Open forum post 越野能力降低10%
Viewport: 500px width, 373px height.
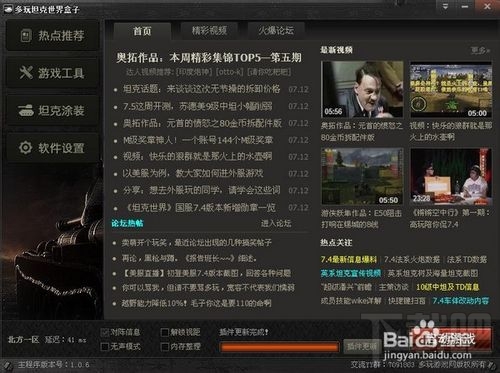tap(197, 303)
